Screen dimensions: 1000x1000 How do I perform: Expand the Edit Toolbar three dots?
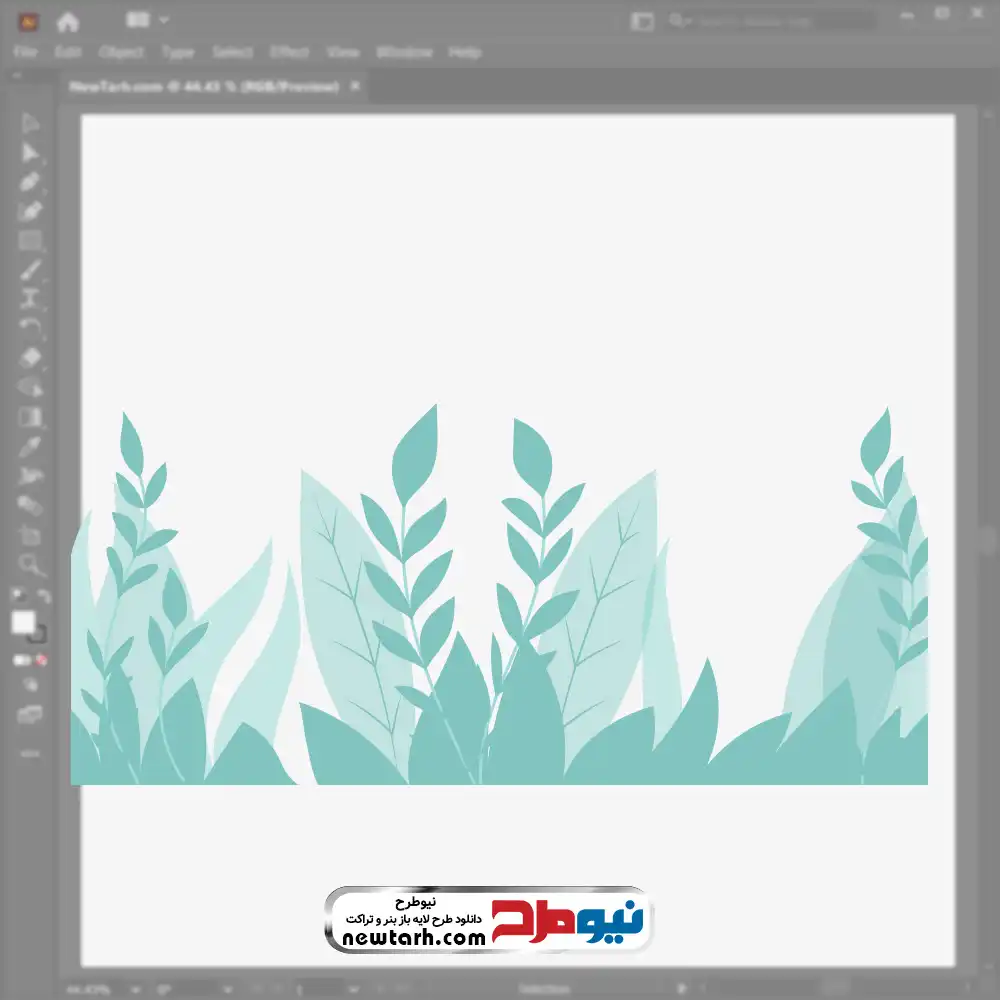coord(30,753)
